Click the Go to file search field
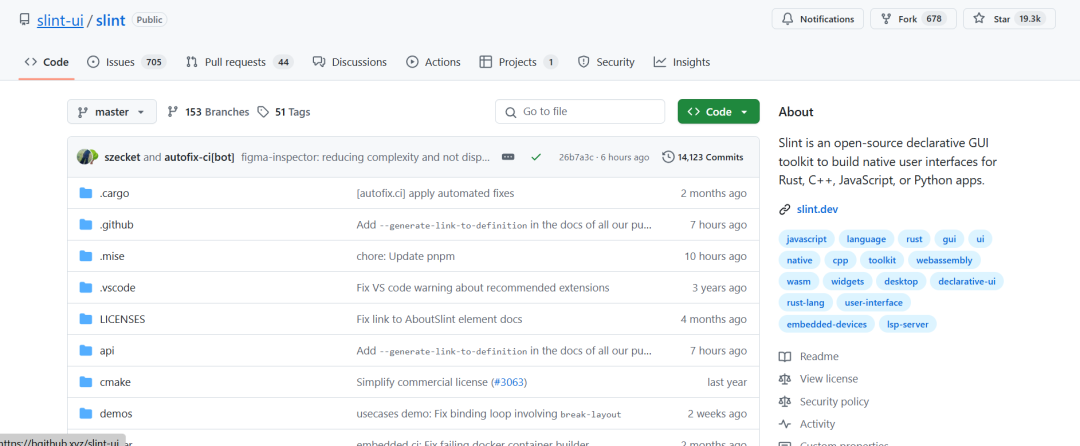The height and width of the screenshot is (446, 1080). [580, 112]
